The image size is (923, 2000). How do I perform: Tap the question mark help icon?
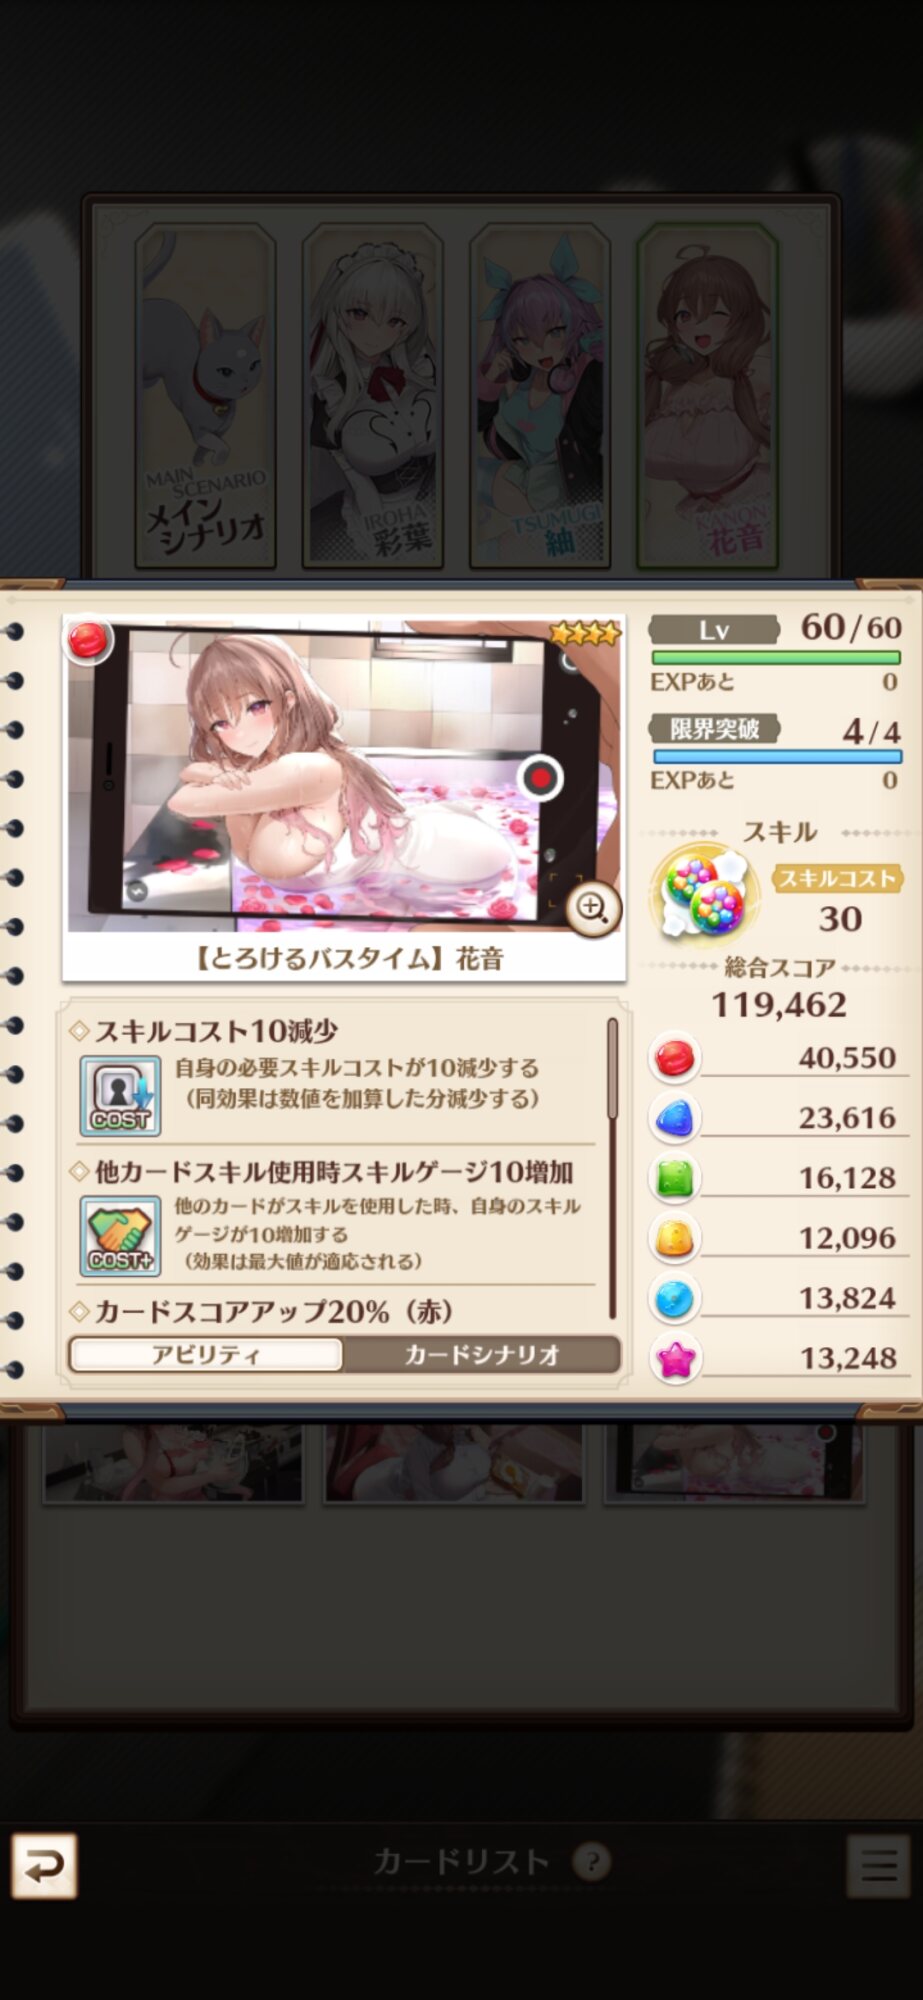(592, 1862)
